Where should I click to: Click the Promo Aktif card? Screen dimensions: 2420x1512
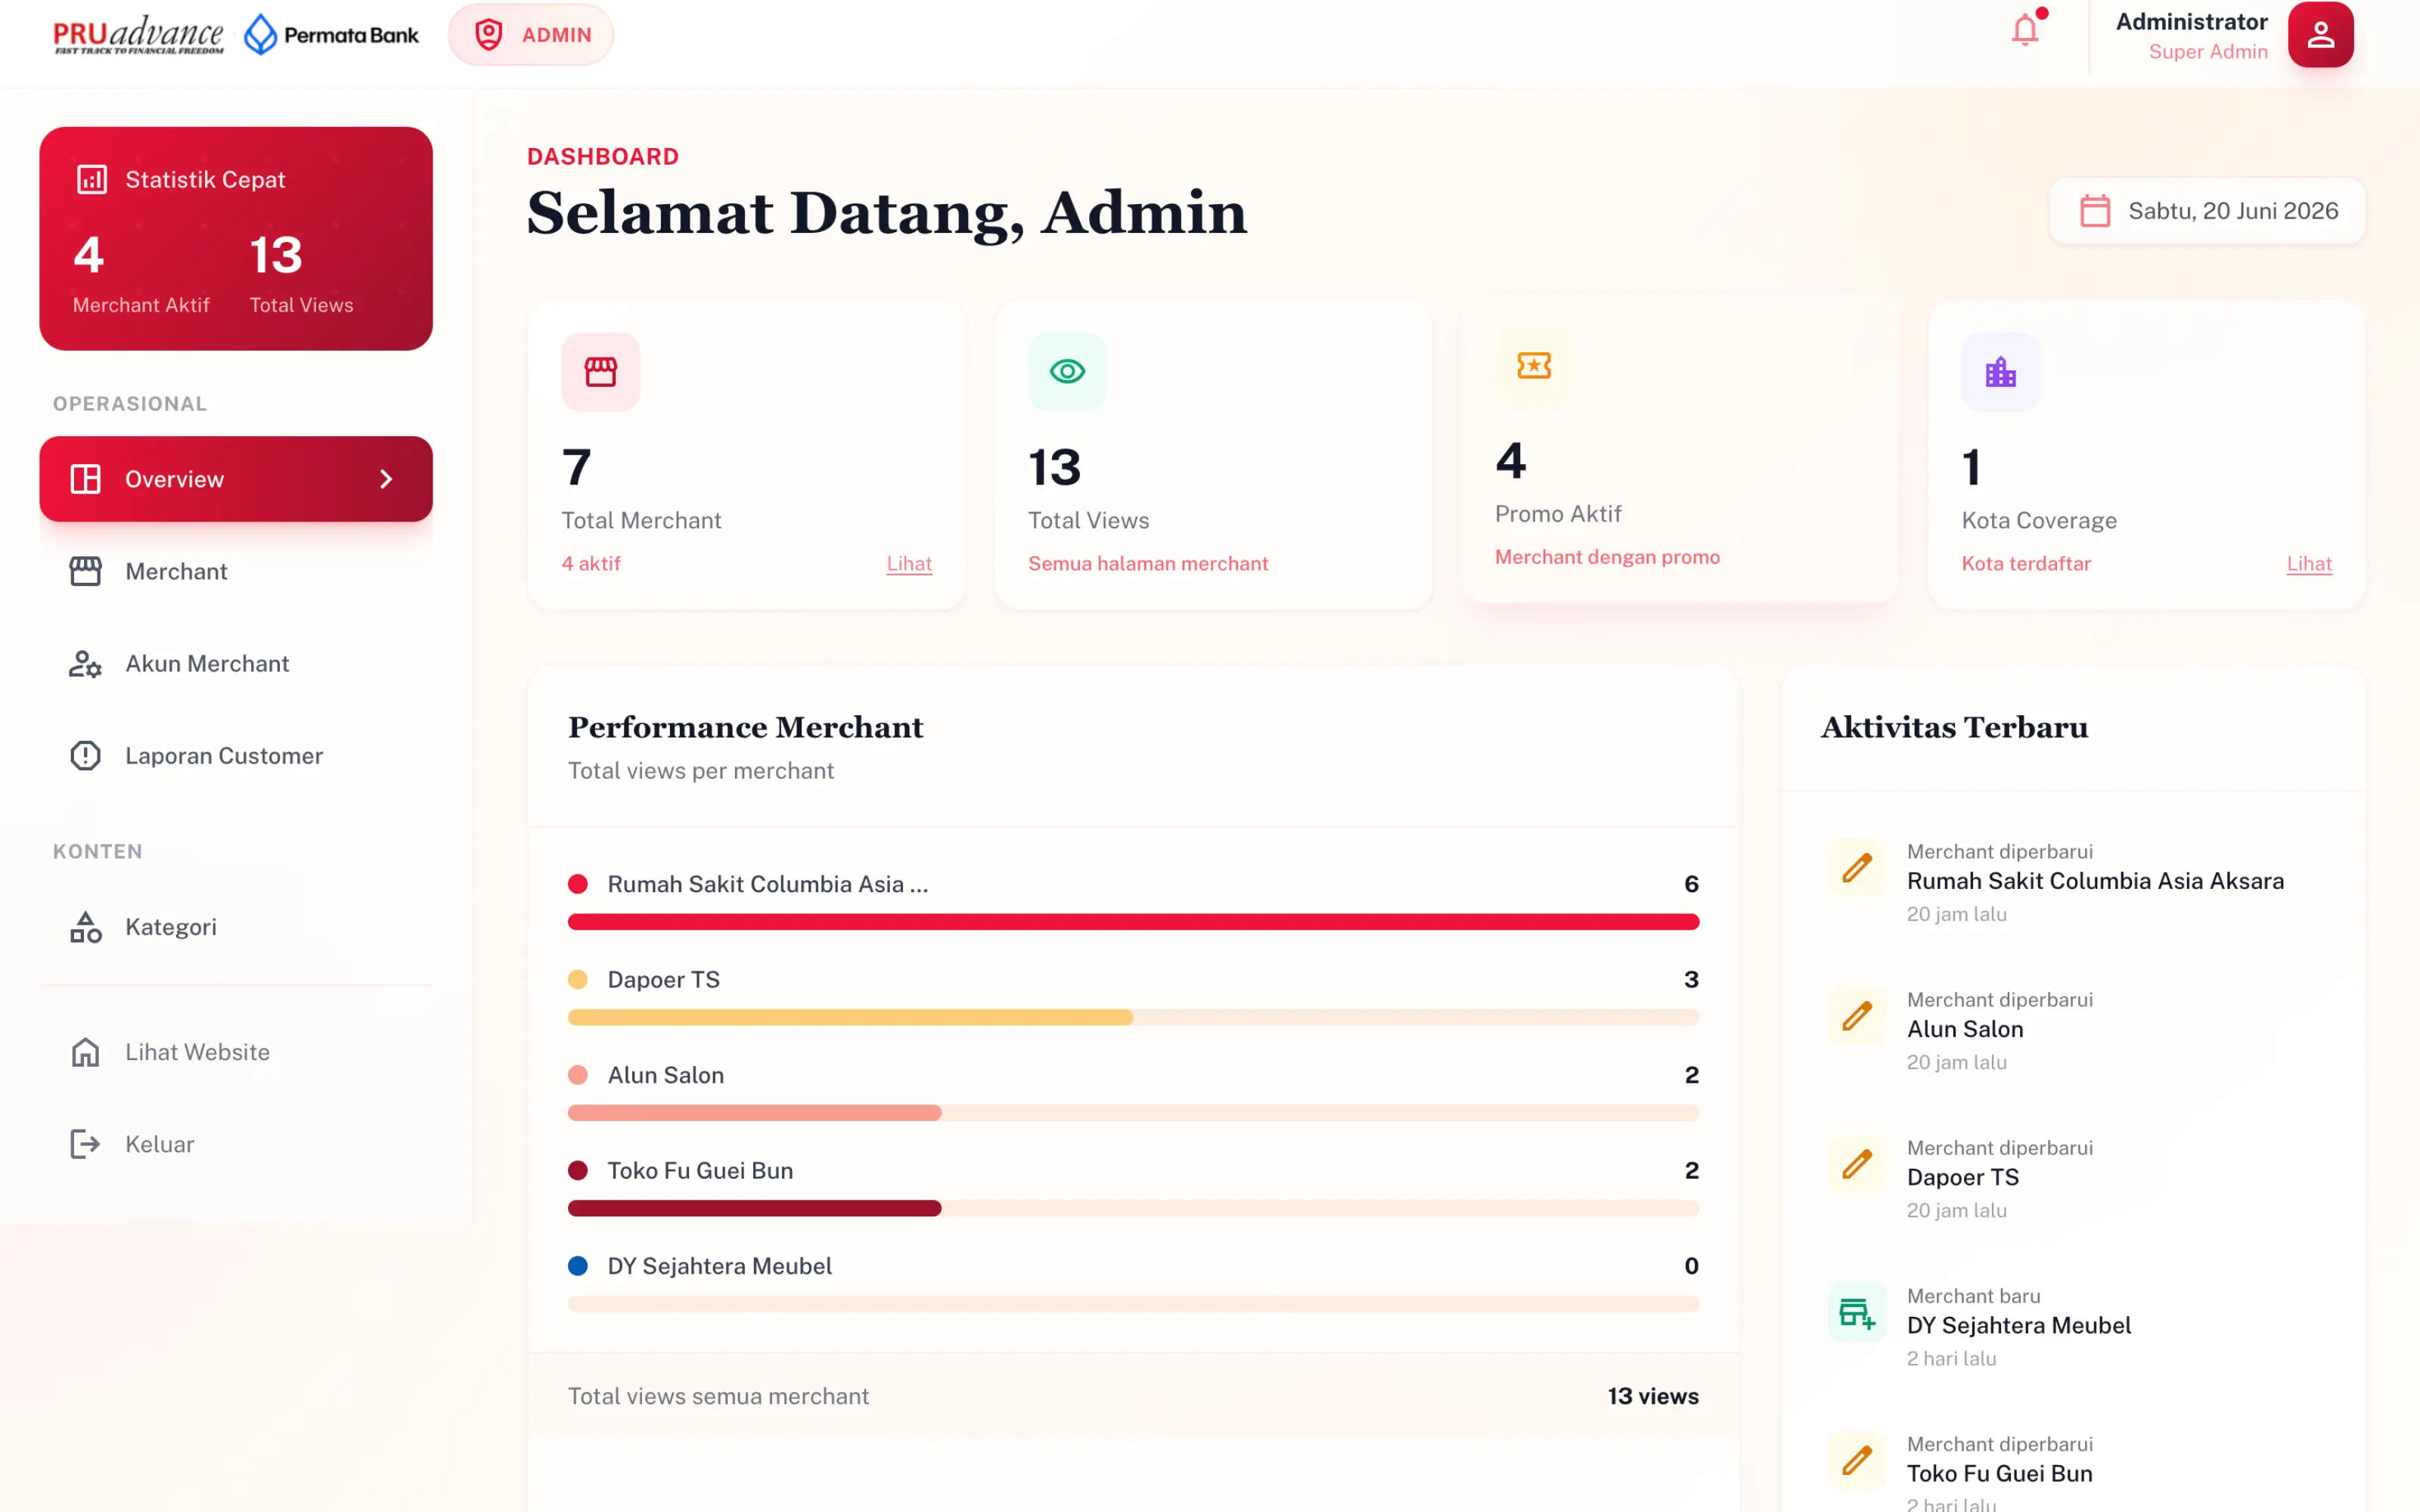[1680, 449]
